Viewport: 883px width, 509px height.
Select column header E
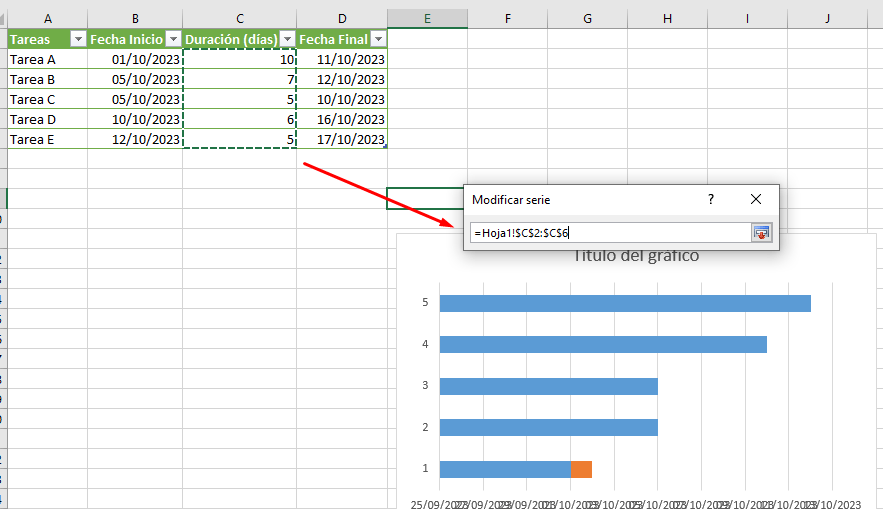(x=427, y=18)
